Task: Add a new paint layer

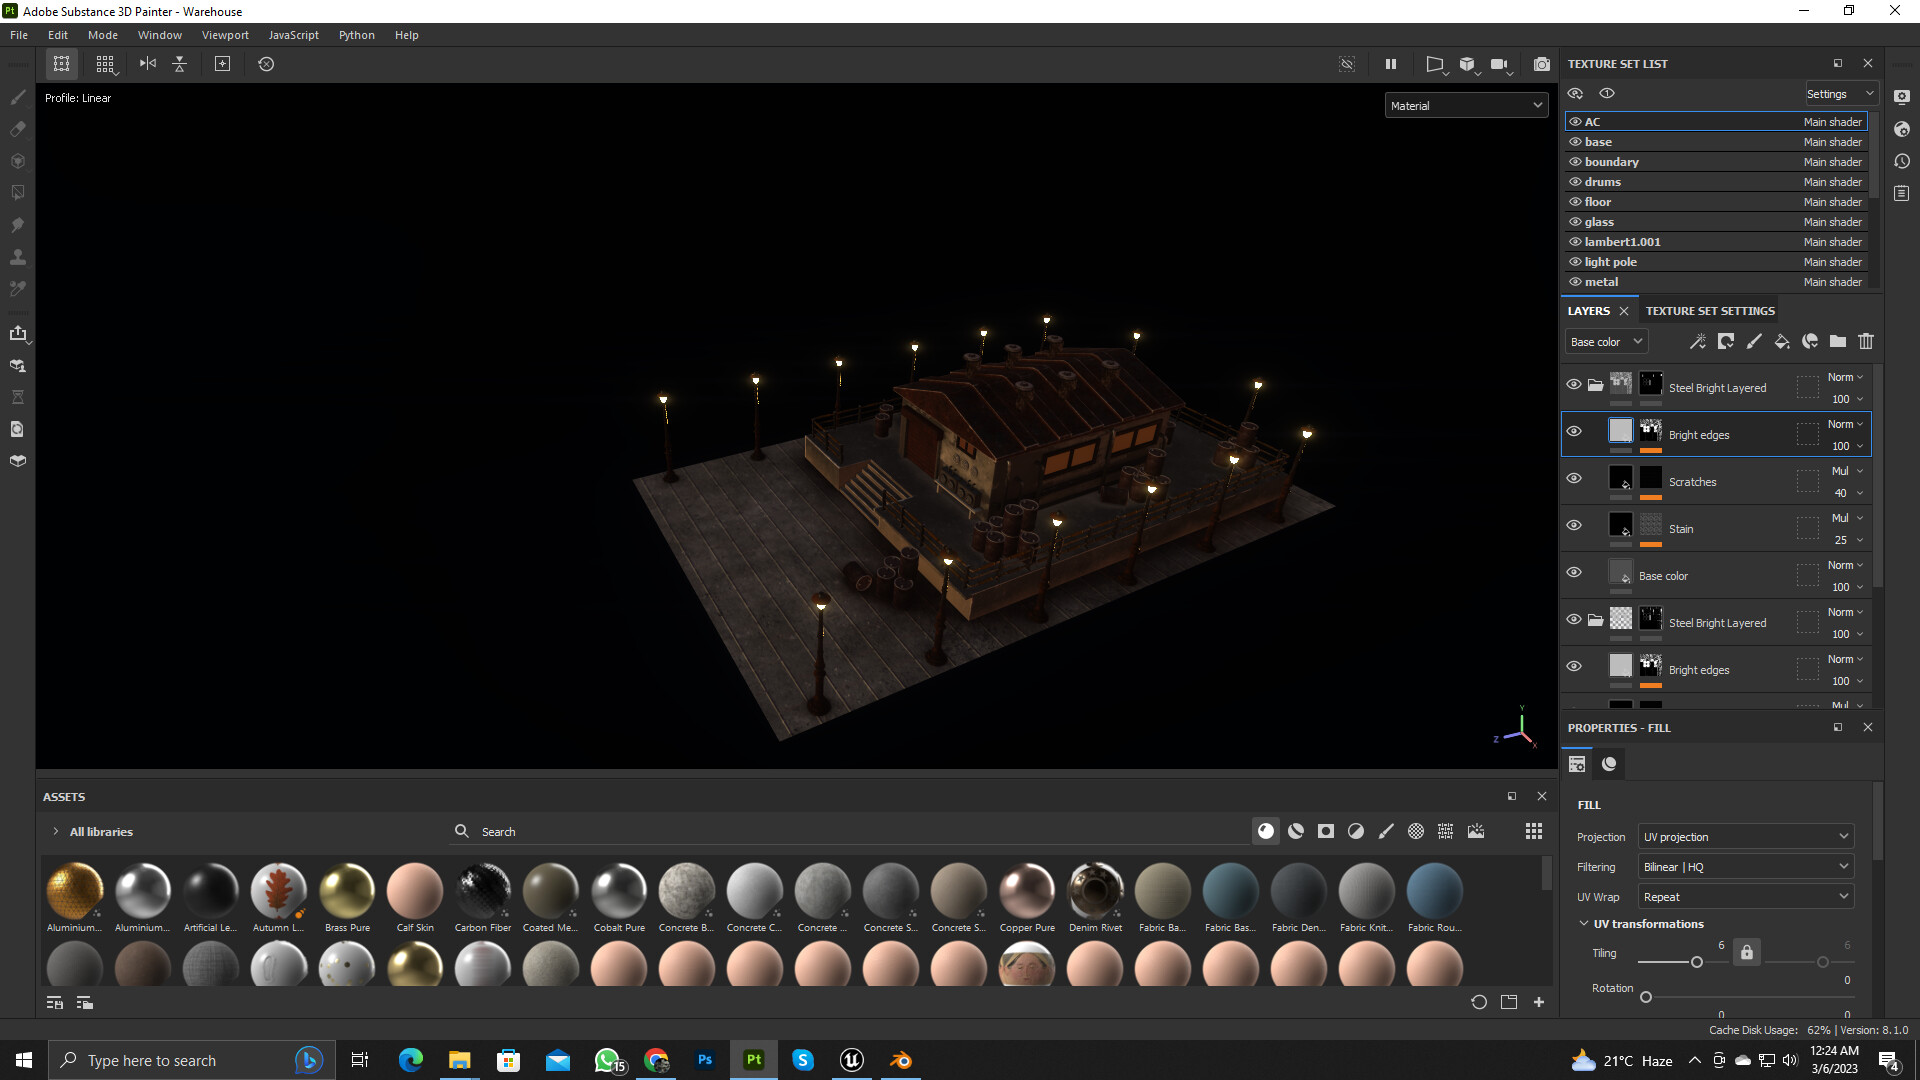Action: coord(1754,342)
